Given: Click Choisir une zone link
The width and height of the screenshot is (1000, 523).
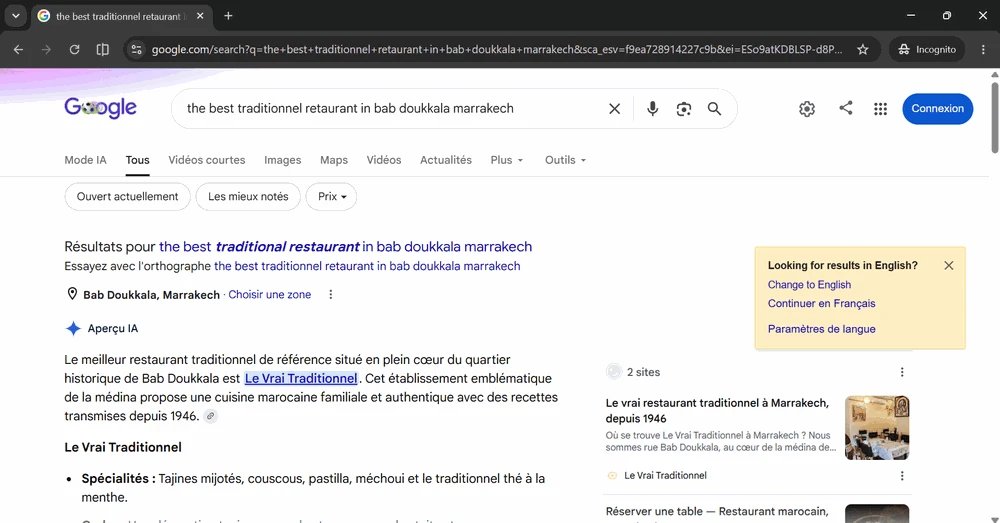Looking at the screenshot, I should 270,295.
